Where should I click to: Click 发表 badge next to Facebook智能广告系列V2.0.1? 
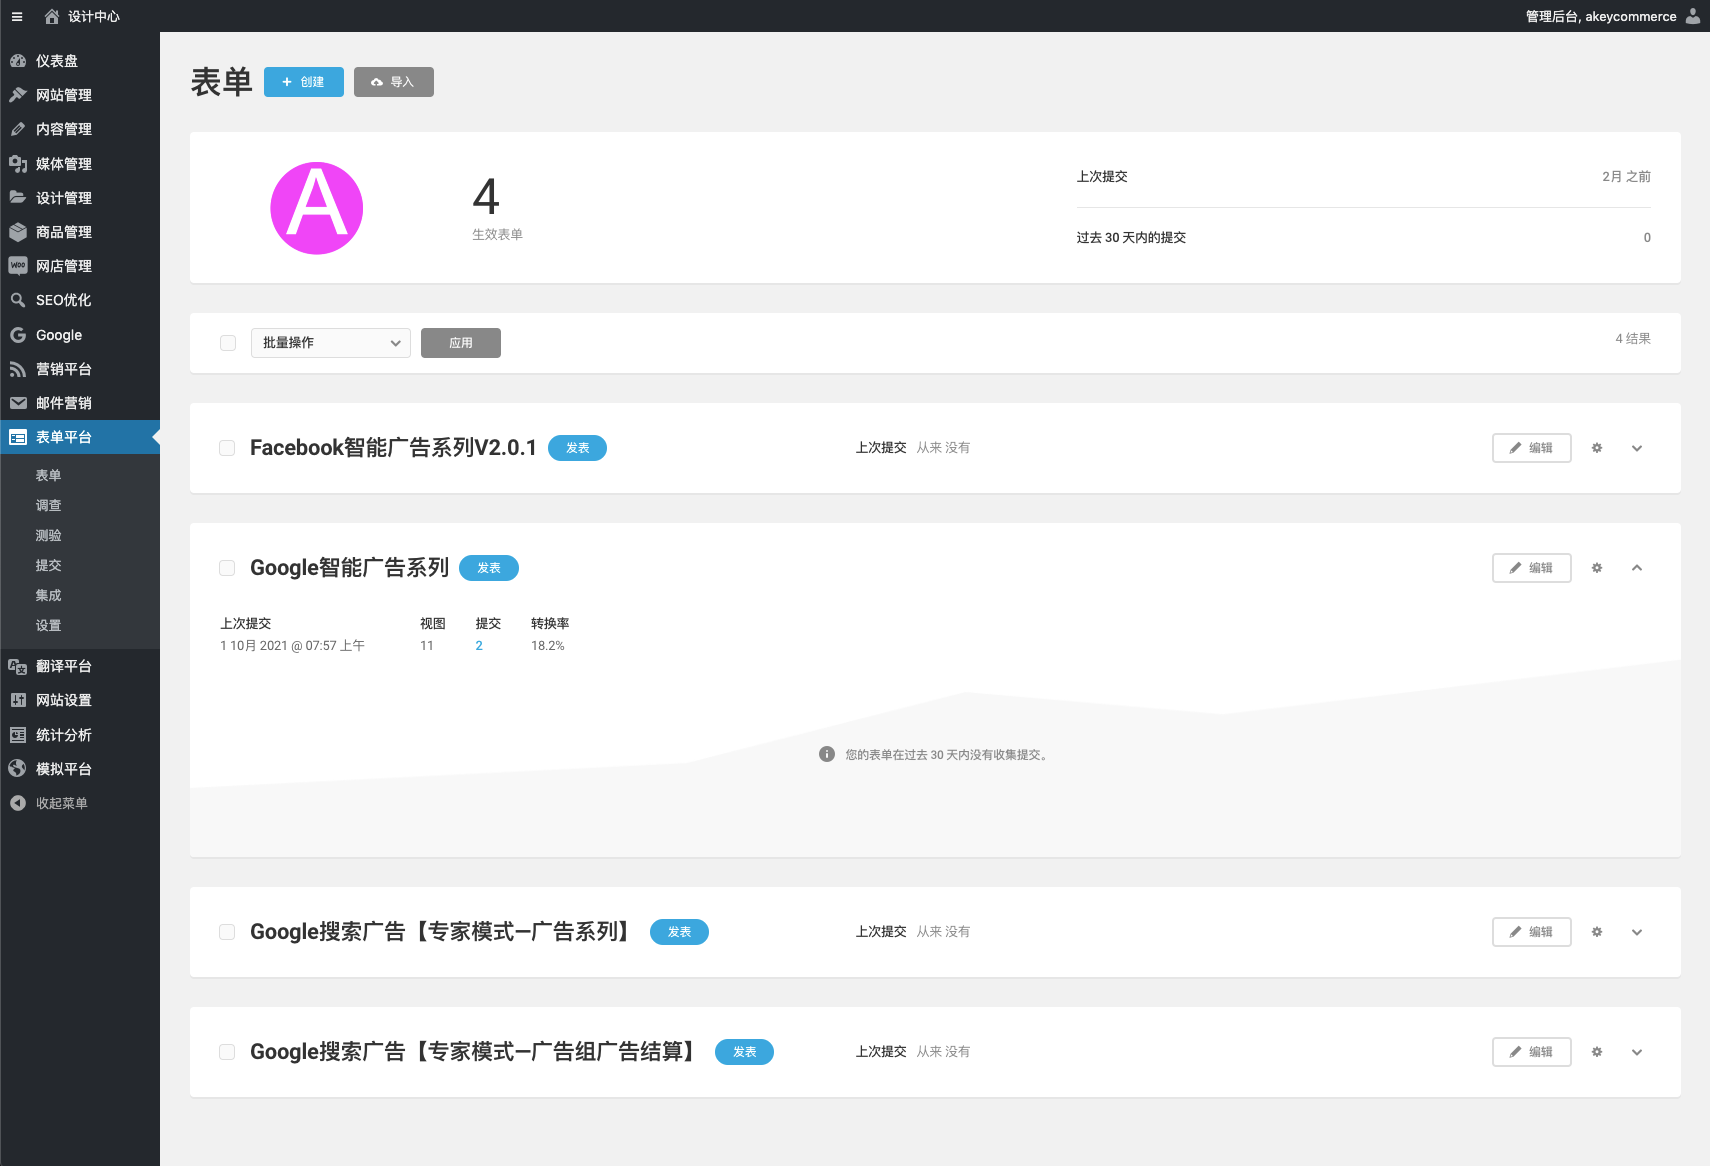578,448
